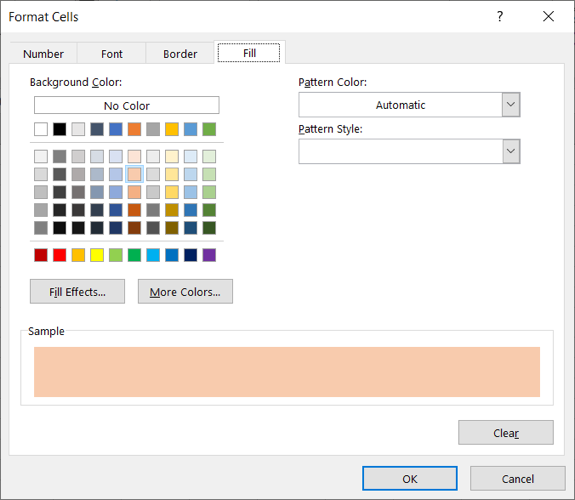Viewport: 575px width, 500px height.
Task: Click the Sample preview color area
Action: 287,372
